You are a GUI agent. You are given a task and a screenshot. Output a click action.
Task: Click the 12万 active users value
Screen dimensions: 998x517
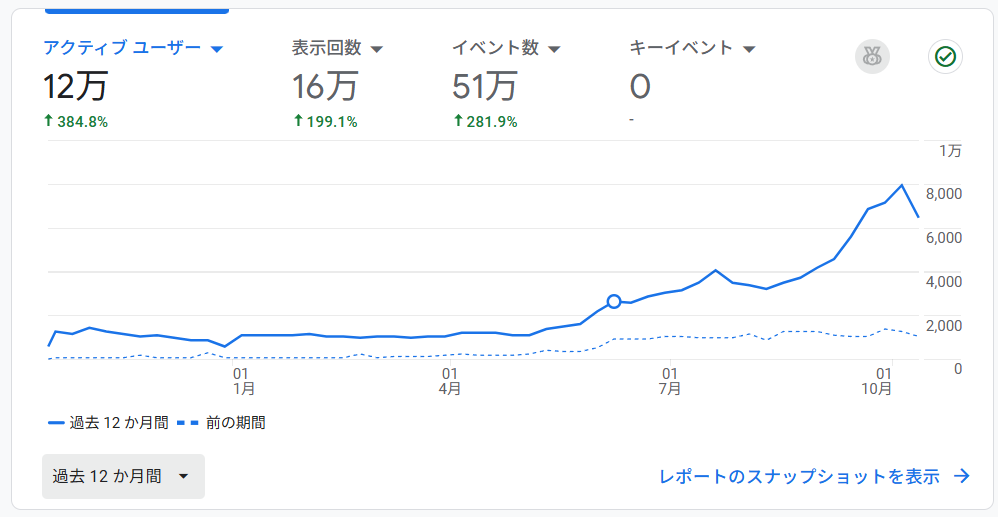pos(75,87)
